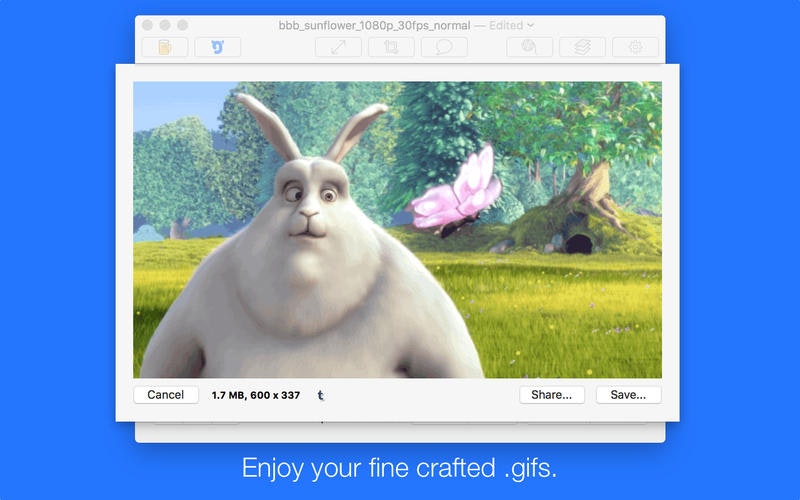Select the Resize arrow tool
This screenshot has width=800, height=500.
(x=338, y=47)
